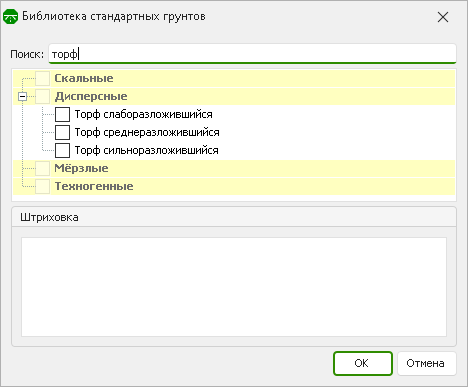Collapse the Дисперсные tree node

point(22,97)
